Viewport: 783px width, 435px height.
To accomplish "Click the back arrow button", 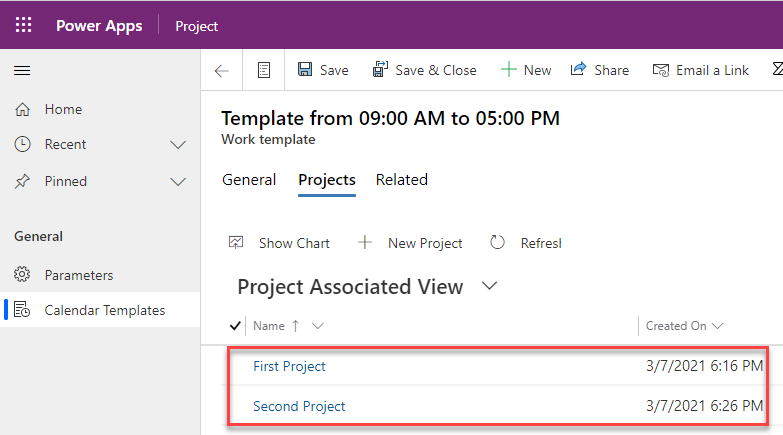I will (x=222, y=70).
